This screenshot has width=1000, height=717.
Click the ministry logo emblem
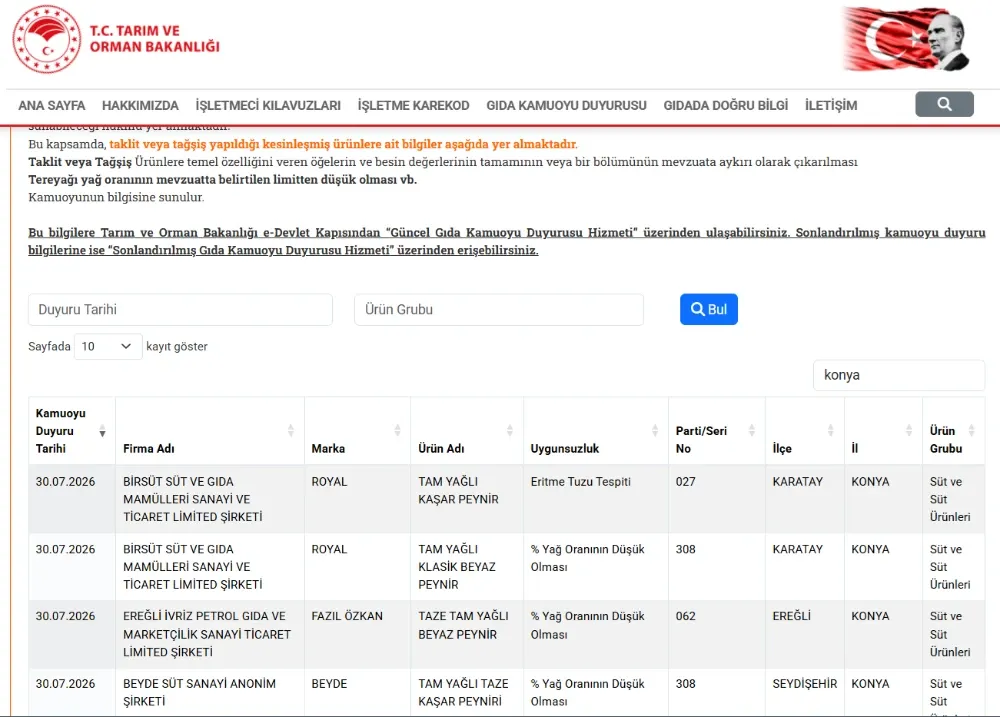(47, 38)
